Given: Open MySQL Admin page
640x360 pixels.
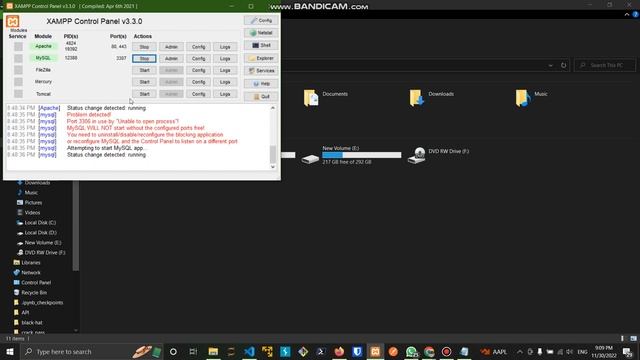Looking at the screenshot, I should [x=171, y=58].
